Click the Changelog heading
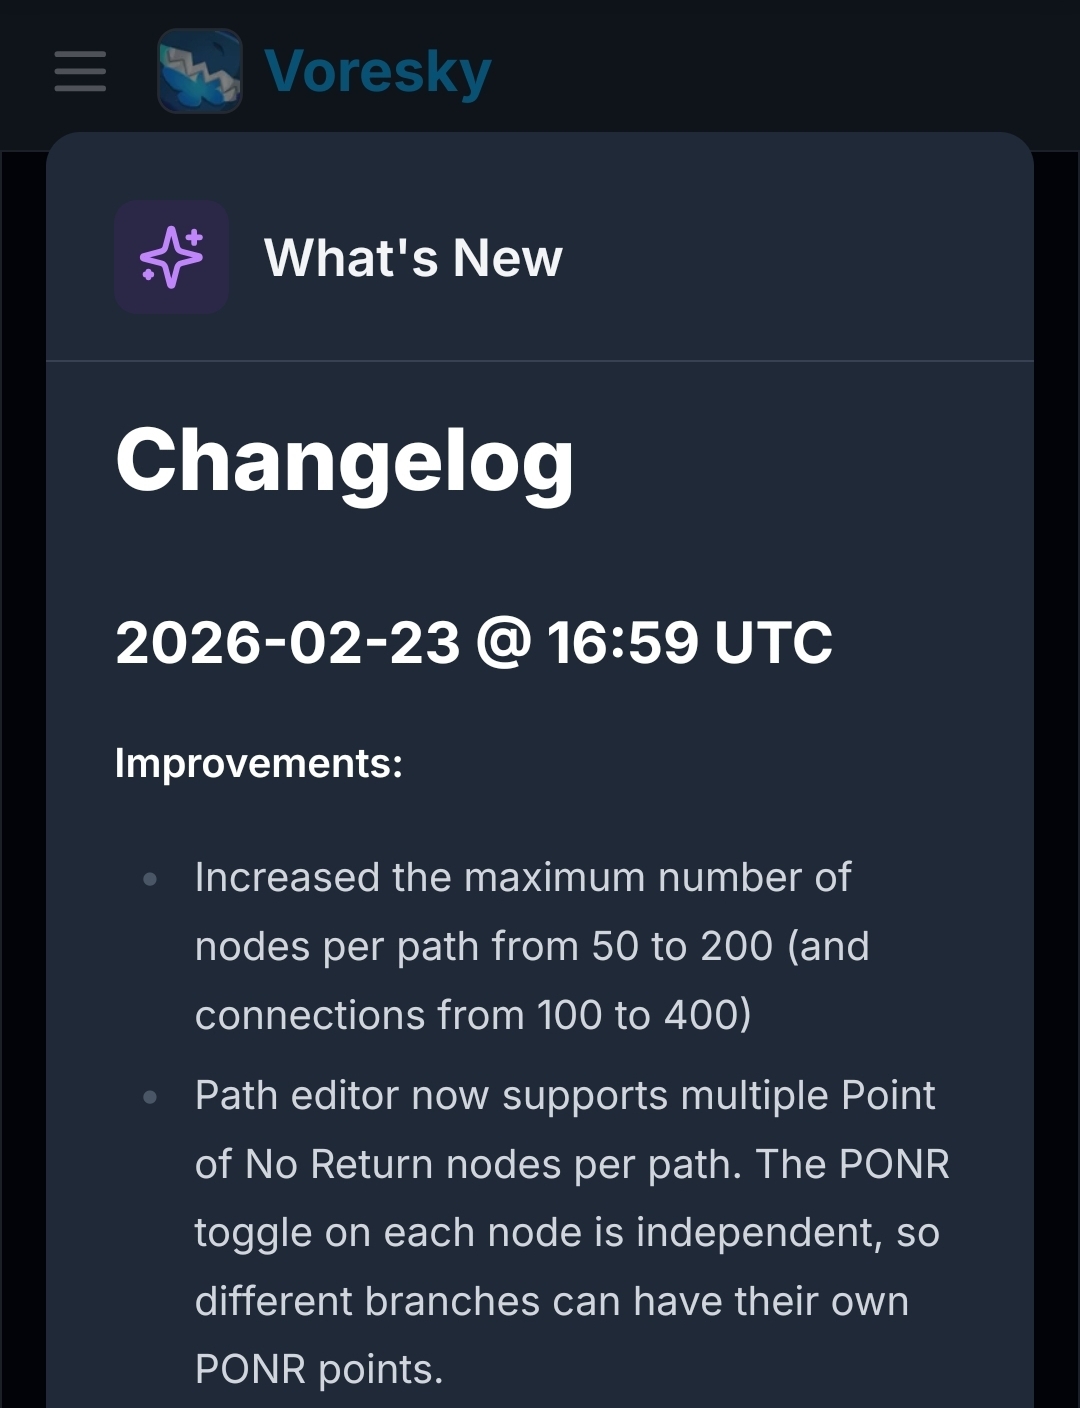The image size is (1080, 1408). click(x=345, y=460)
